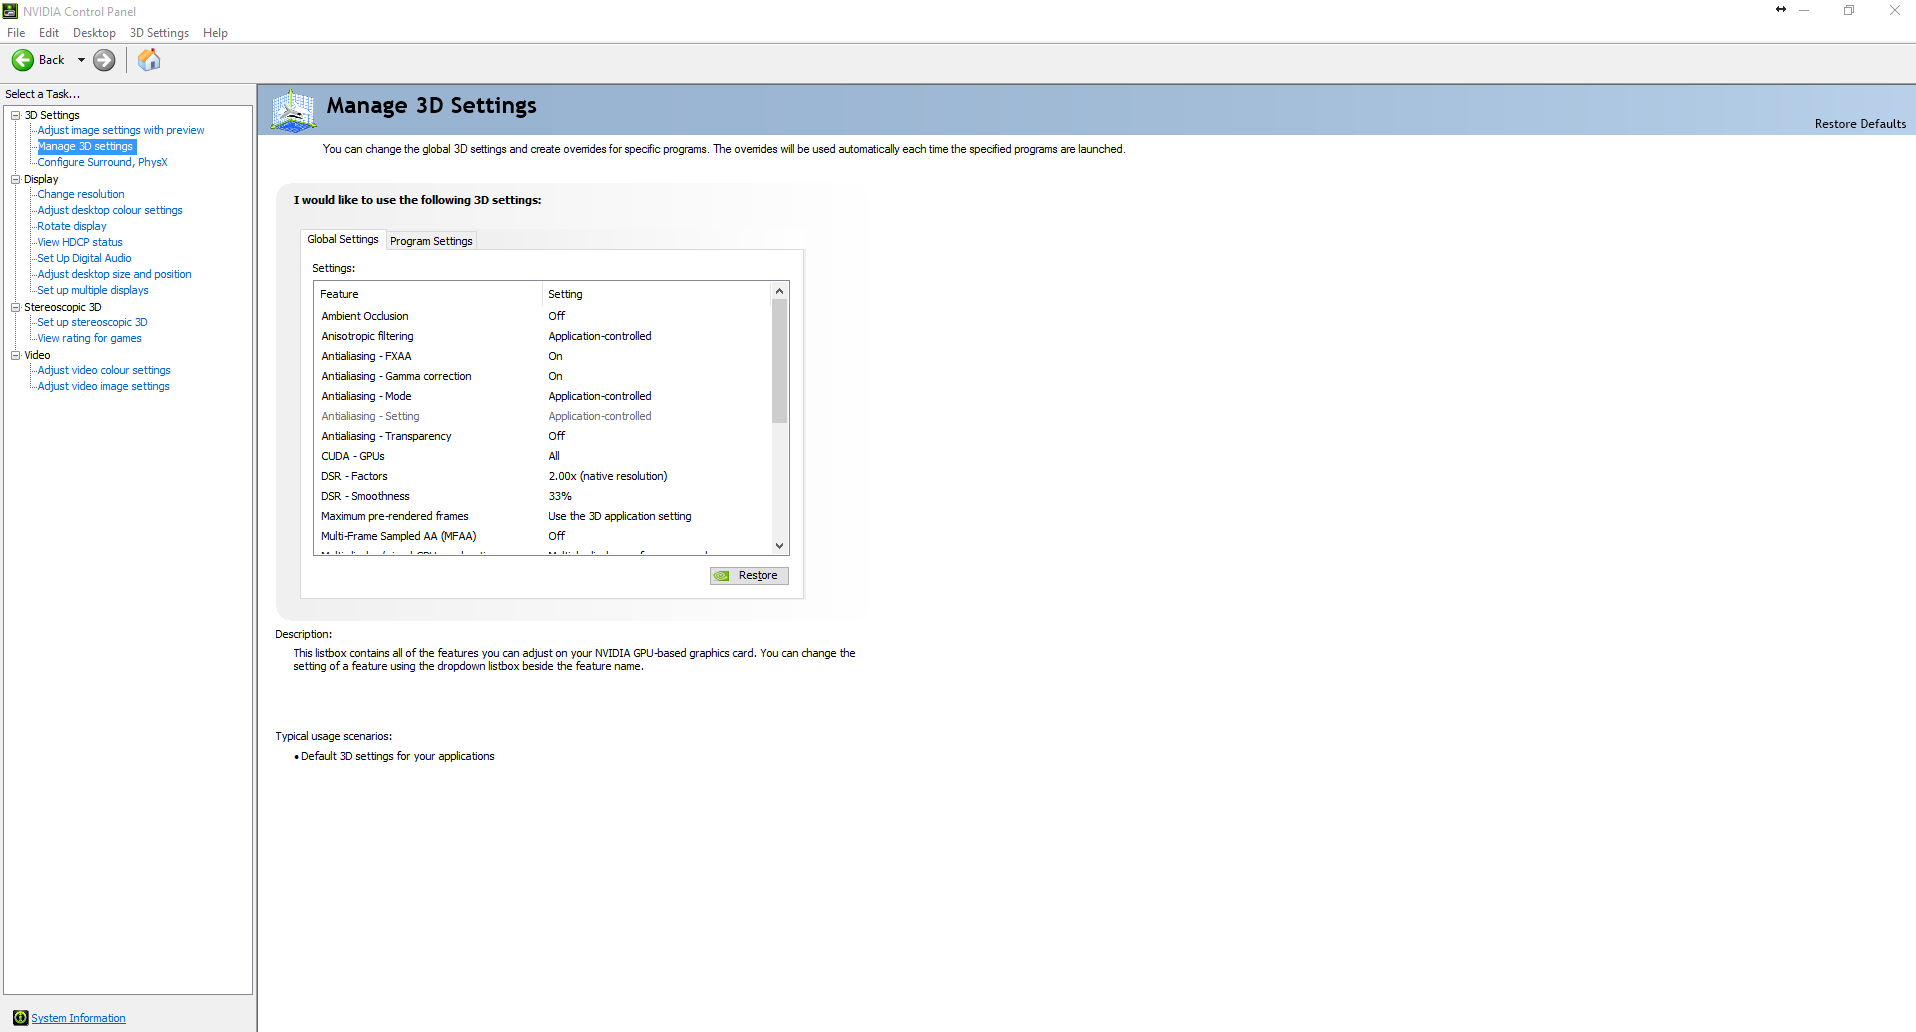
Task: Open Change resolution task
Action: tap(81, 194)
